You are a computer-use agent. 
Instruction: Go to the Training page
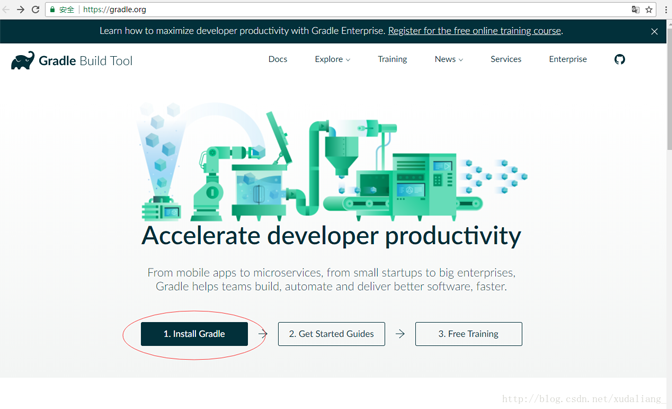pos(392,59)
